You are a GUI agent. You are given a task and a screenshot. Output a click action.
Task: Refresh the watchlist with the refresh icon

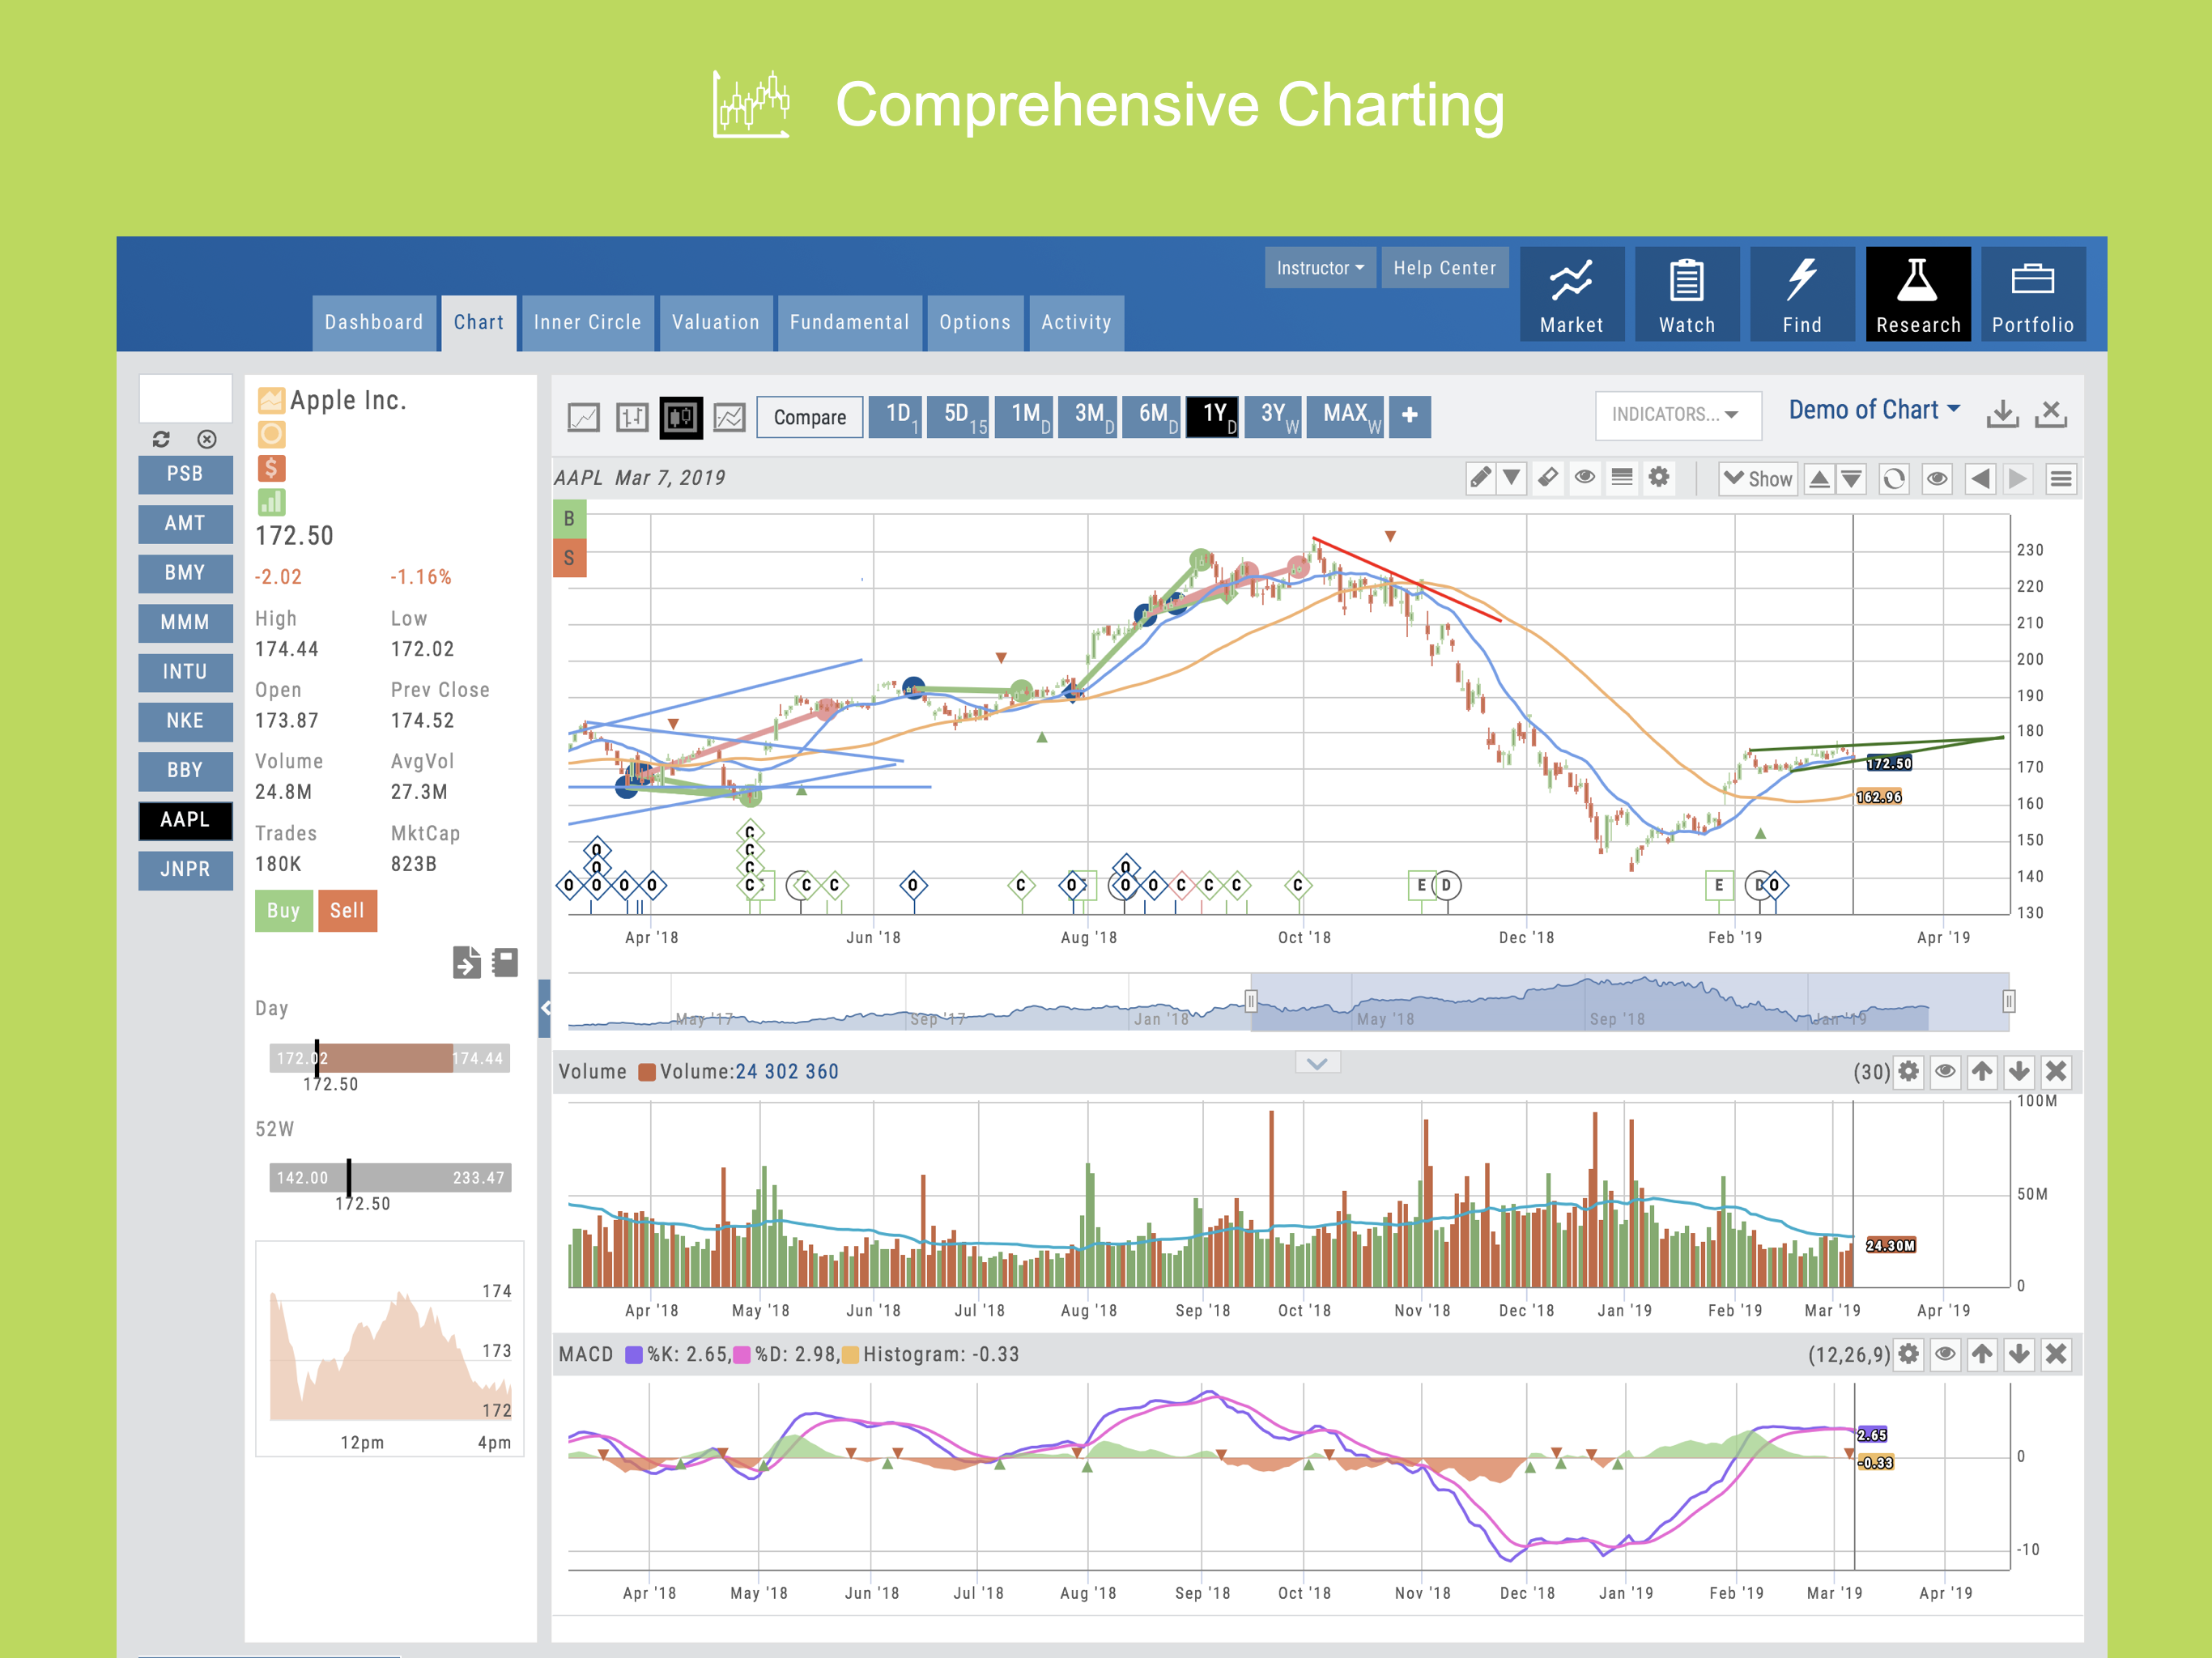[161, 439]
